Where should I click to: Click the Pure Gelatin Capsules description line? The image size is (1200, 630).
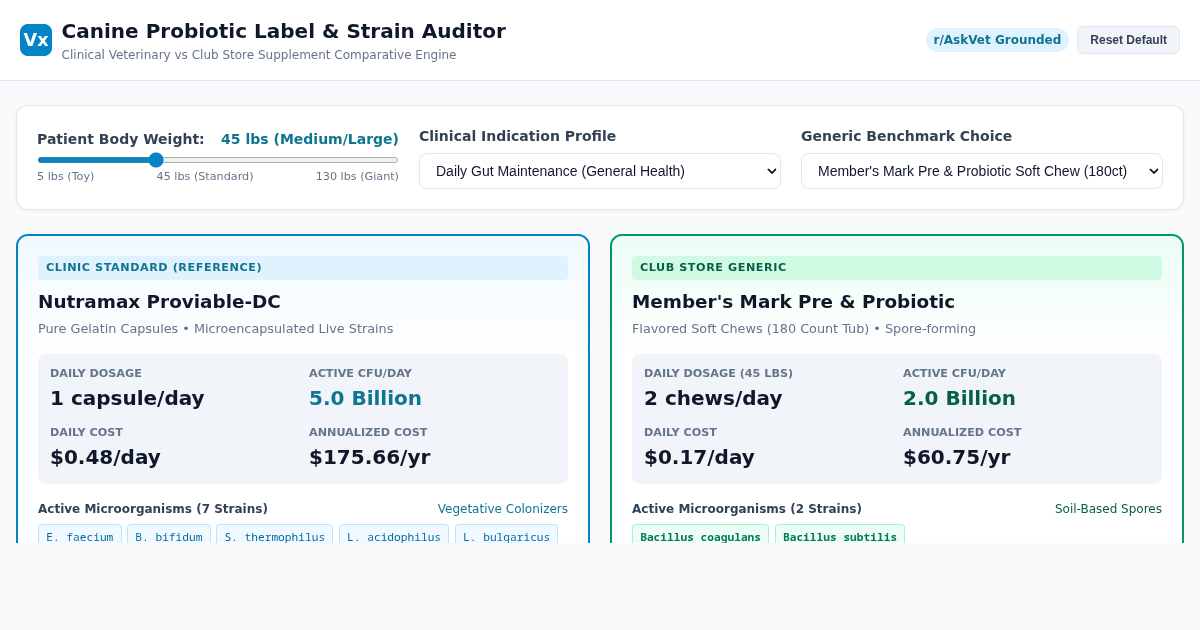[x=216, y=328]
